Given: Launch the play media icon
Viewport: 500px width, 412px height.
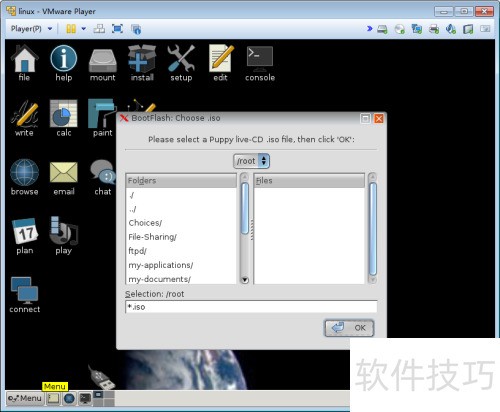Looking at the screenshot, I should (x=63, y=236).
